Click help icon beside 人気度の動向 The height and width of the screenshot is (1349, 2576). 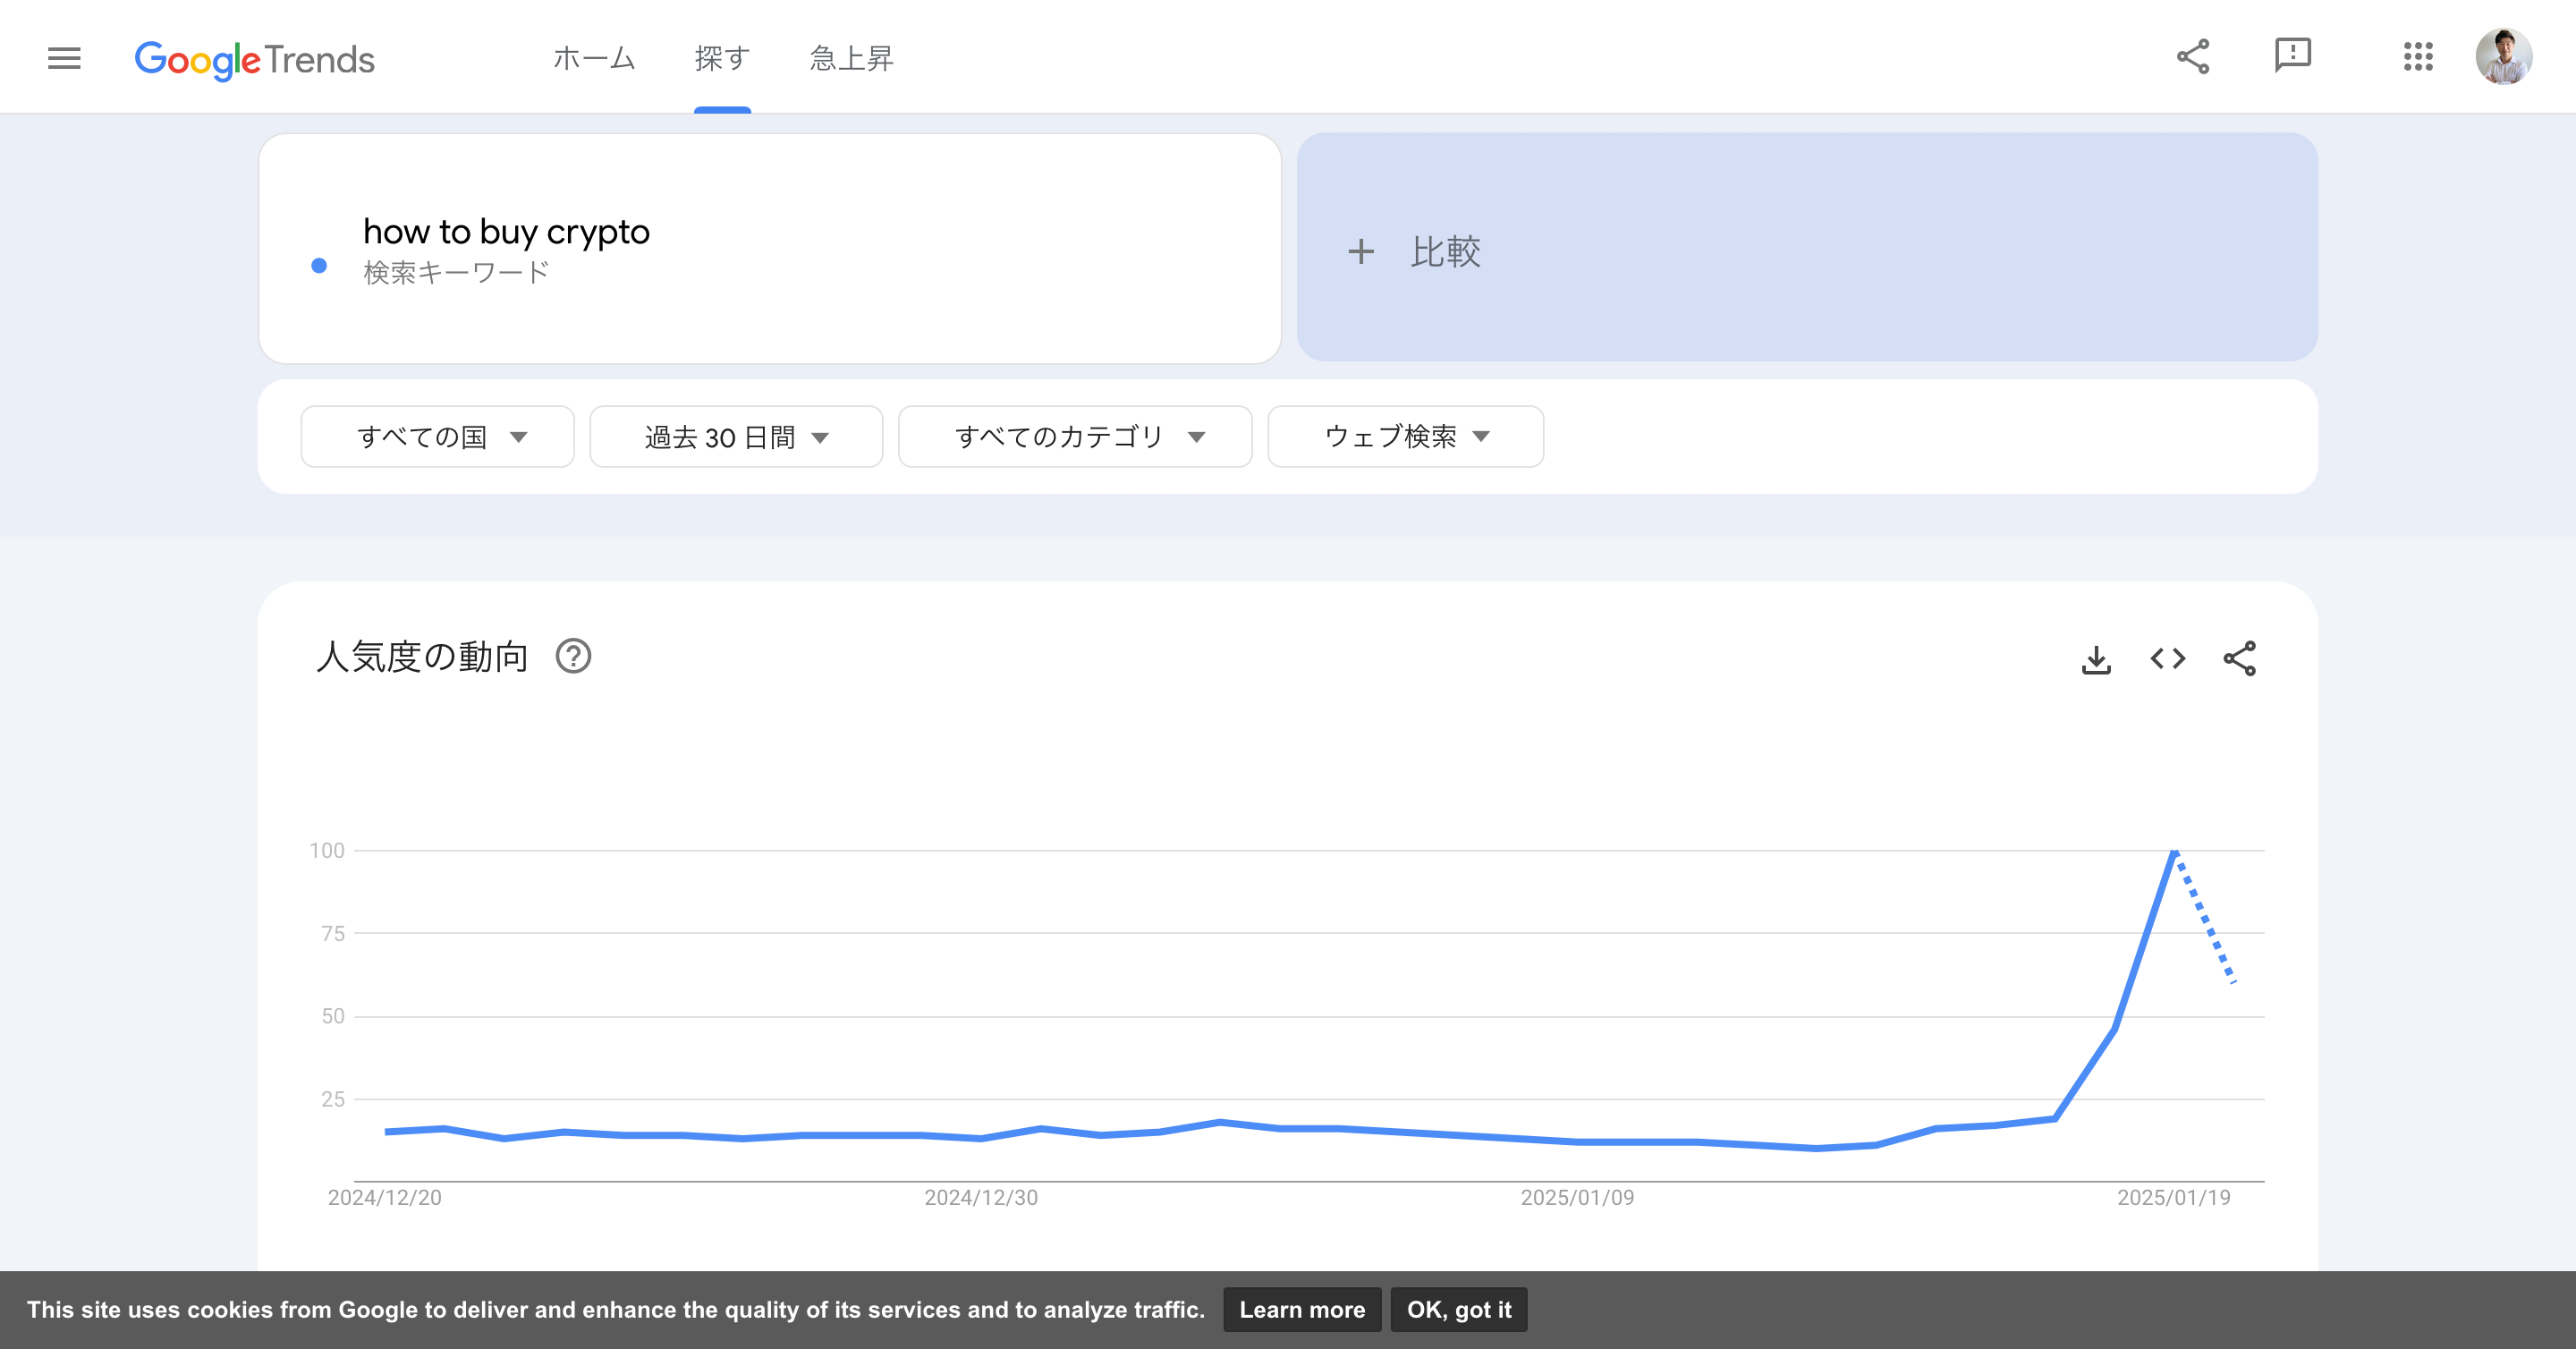(x=573, y=657)
